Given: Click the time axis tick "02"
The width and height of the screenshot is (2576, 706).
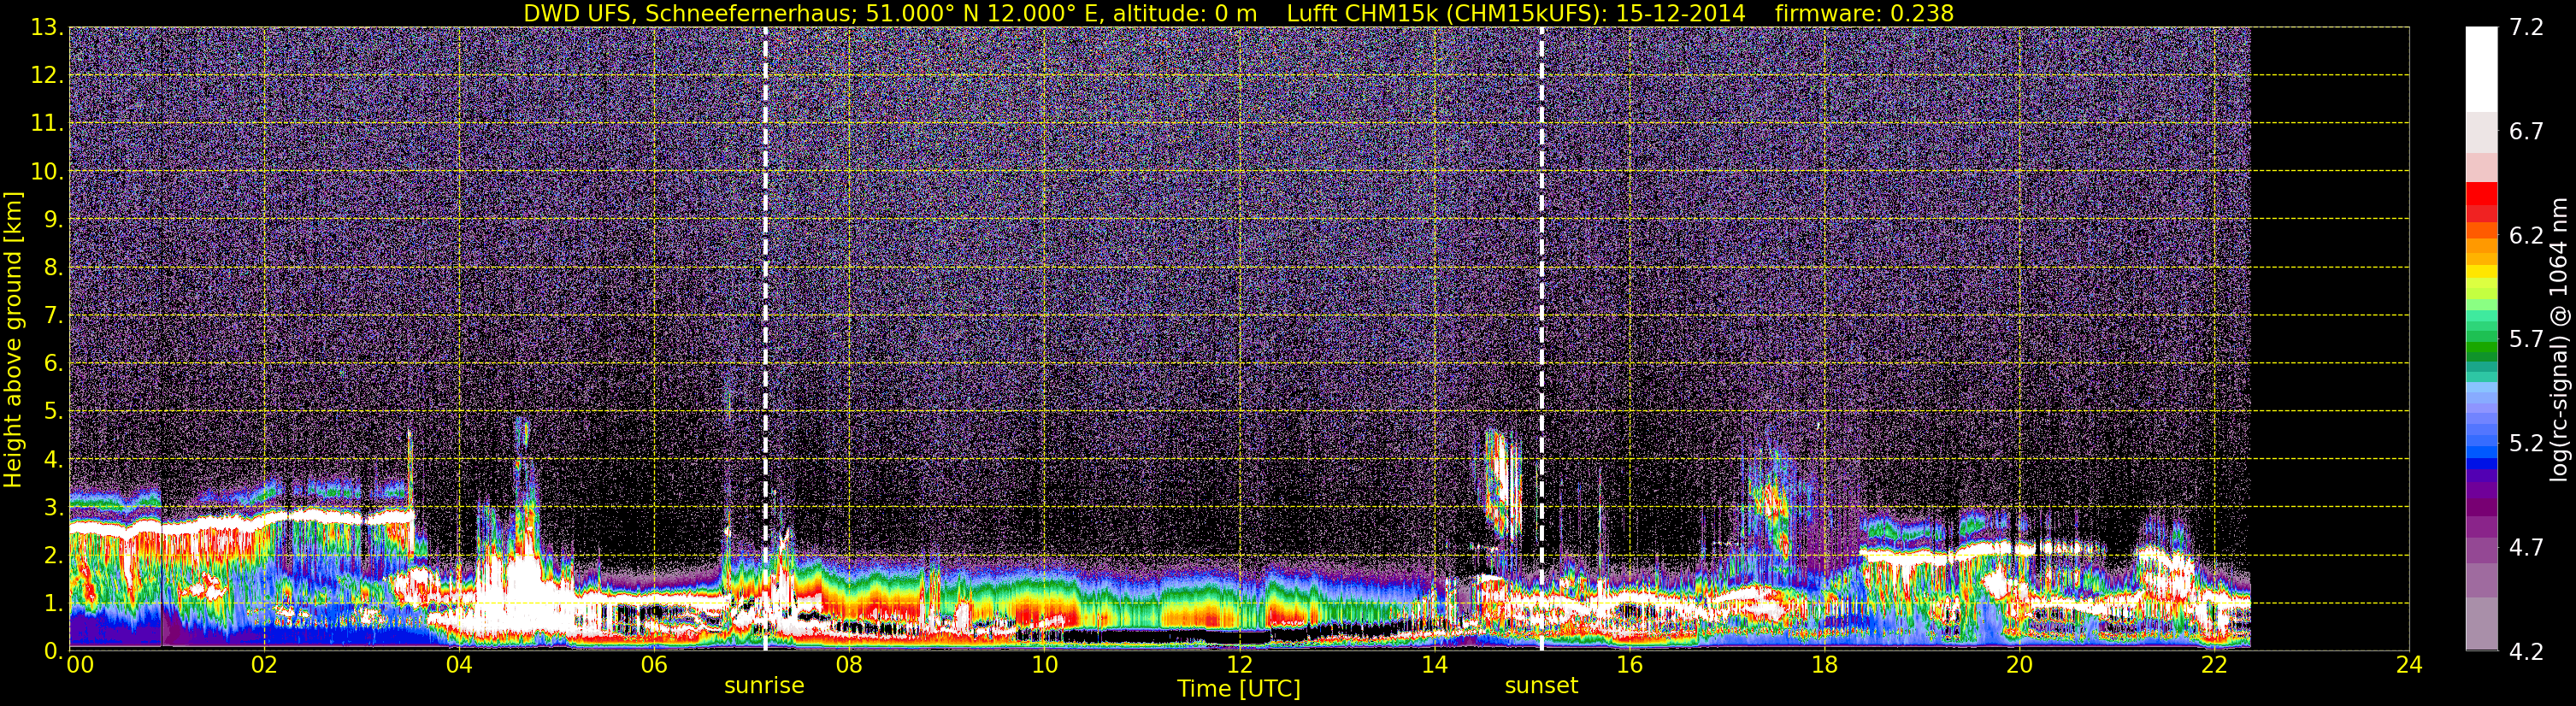Looking at the screenshot, I should click(264, 665).
